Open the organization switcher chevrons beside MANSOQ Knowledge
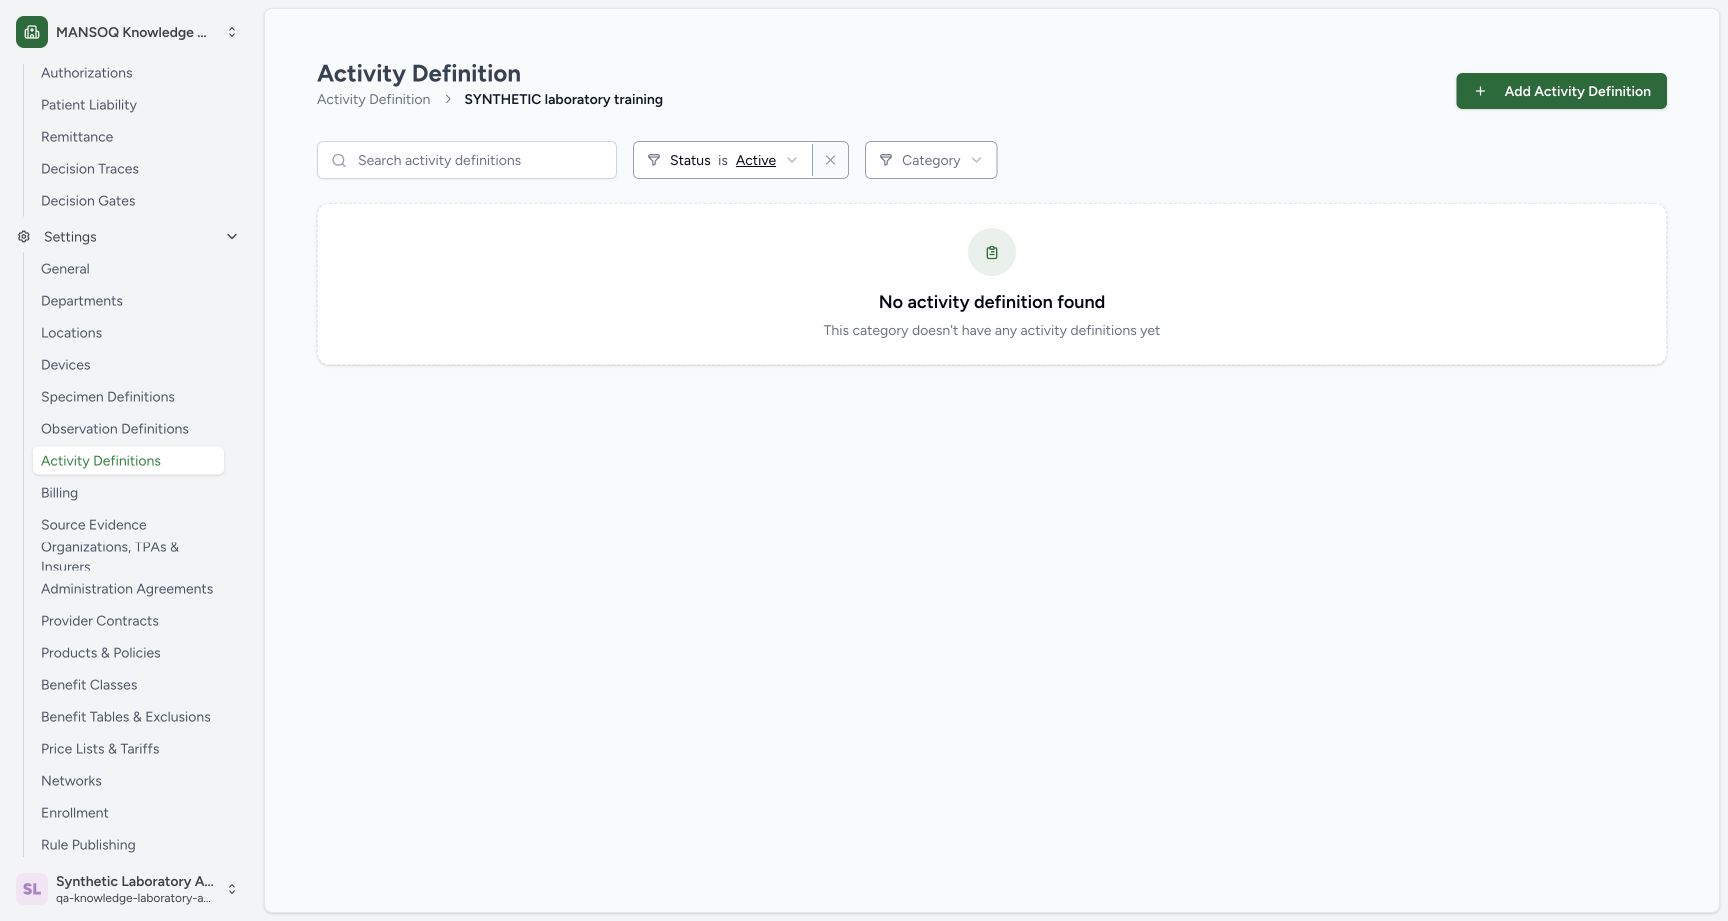This screenshot has height=921, width=1728. coord(232,32)
